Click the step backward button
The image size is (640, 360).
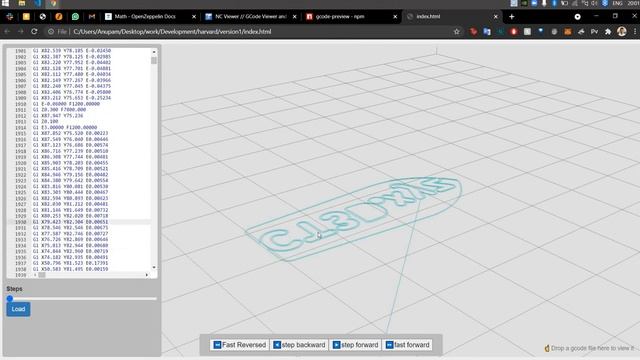click(299, 345)
